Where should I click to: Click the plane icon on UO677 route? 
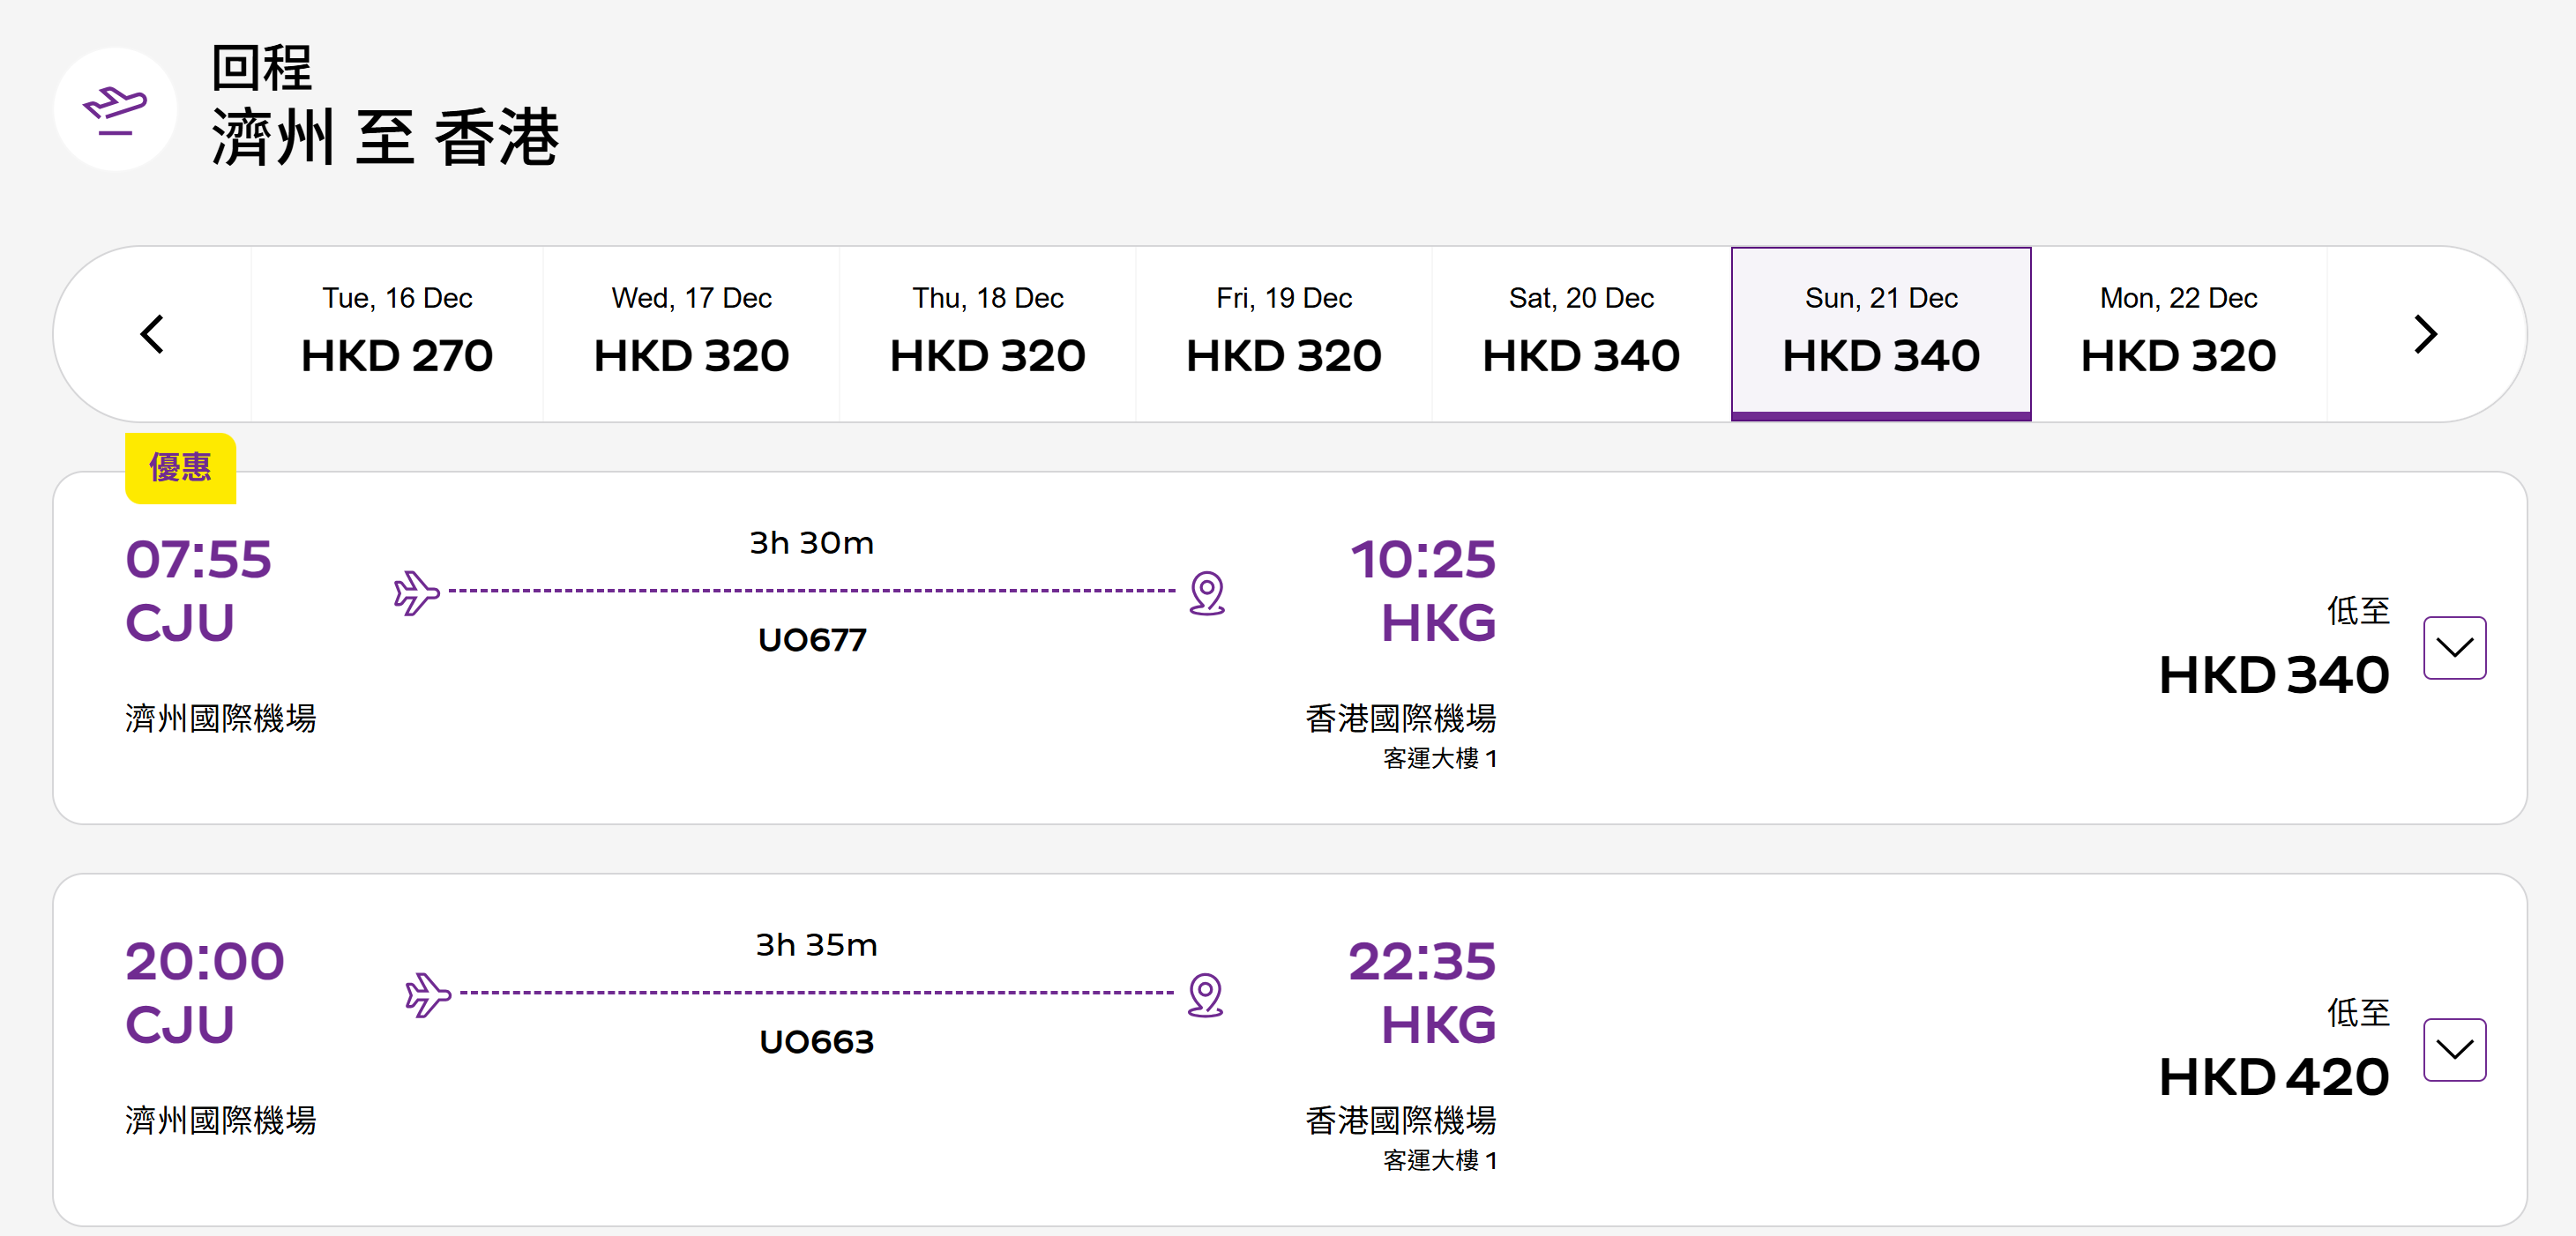tap(416, 592)
